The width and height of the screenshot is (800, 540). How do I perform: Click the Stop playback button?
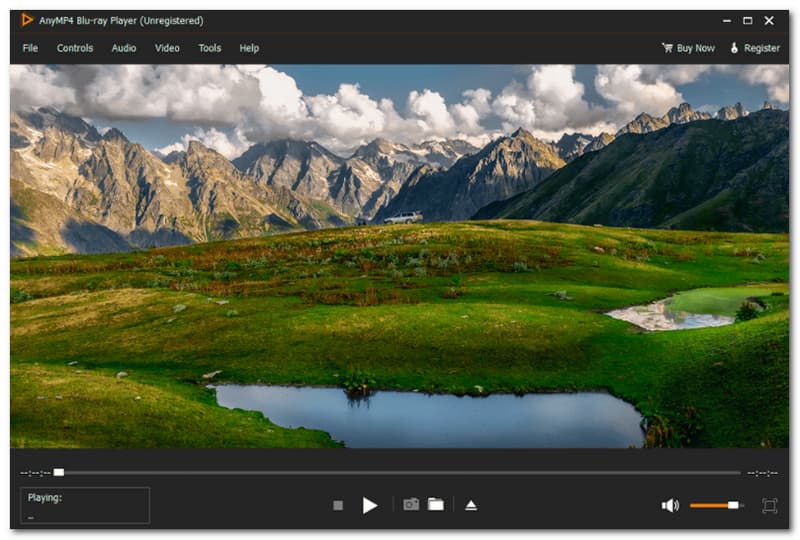click(x=338, y=506)
